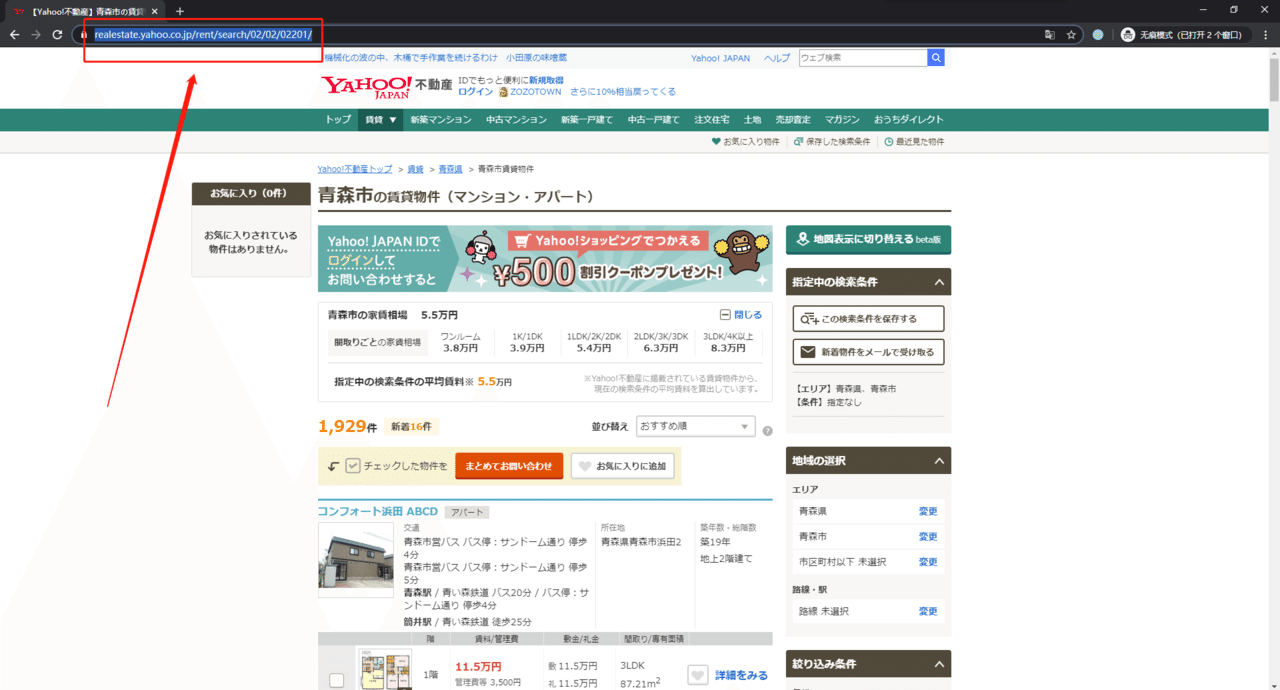Click the コンフォート浜田 building photo

(355, 559)
